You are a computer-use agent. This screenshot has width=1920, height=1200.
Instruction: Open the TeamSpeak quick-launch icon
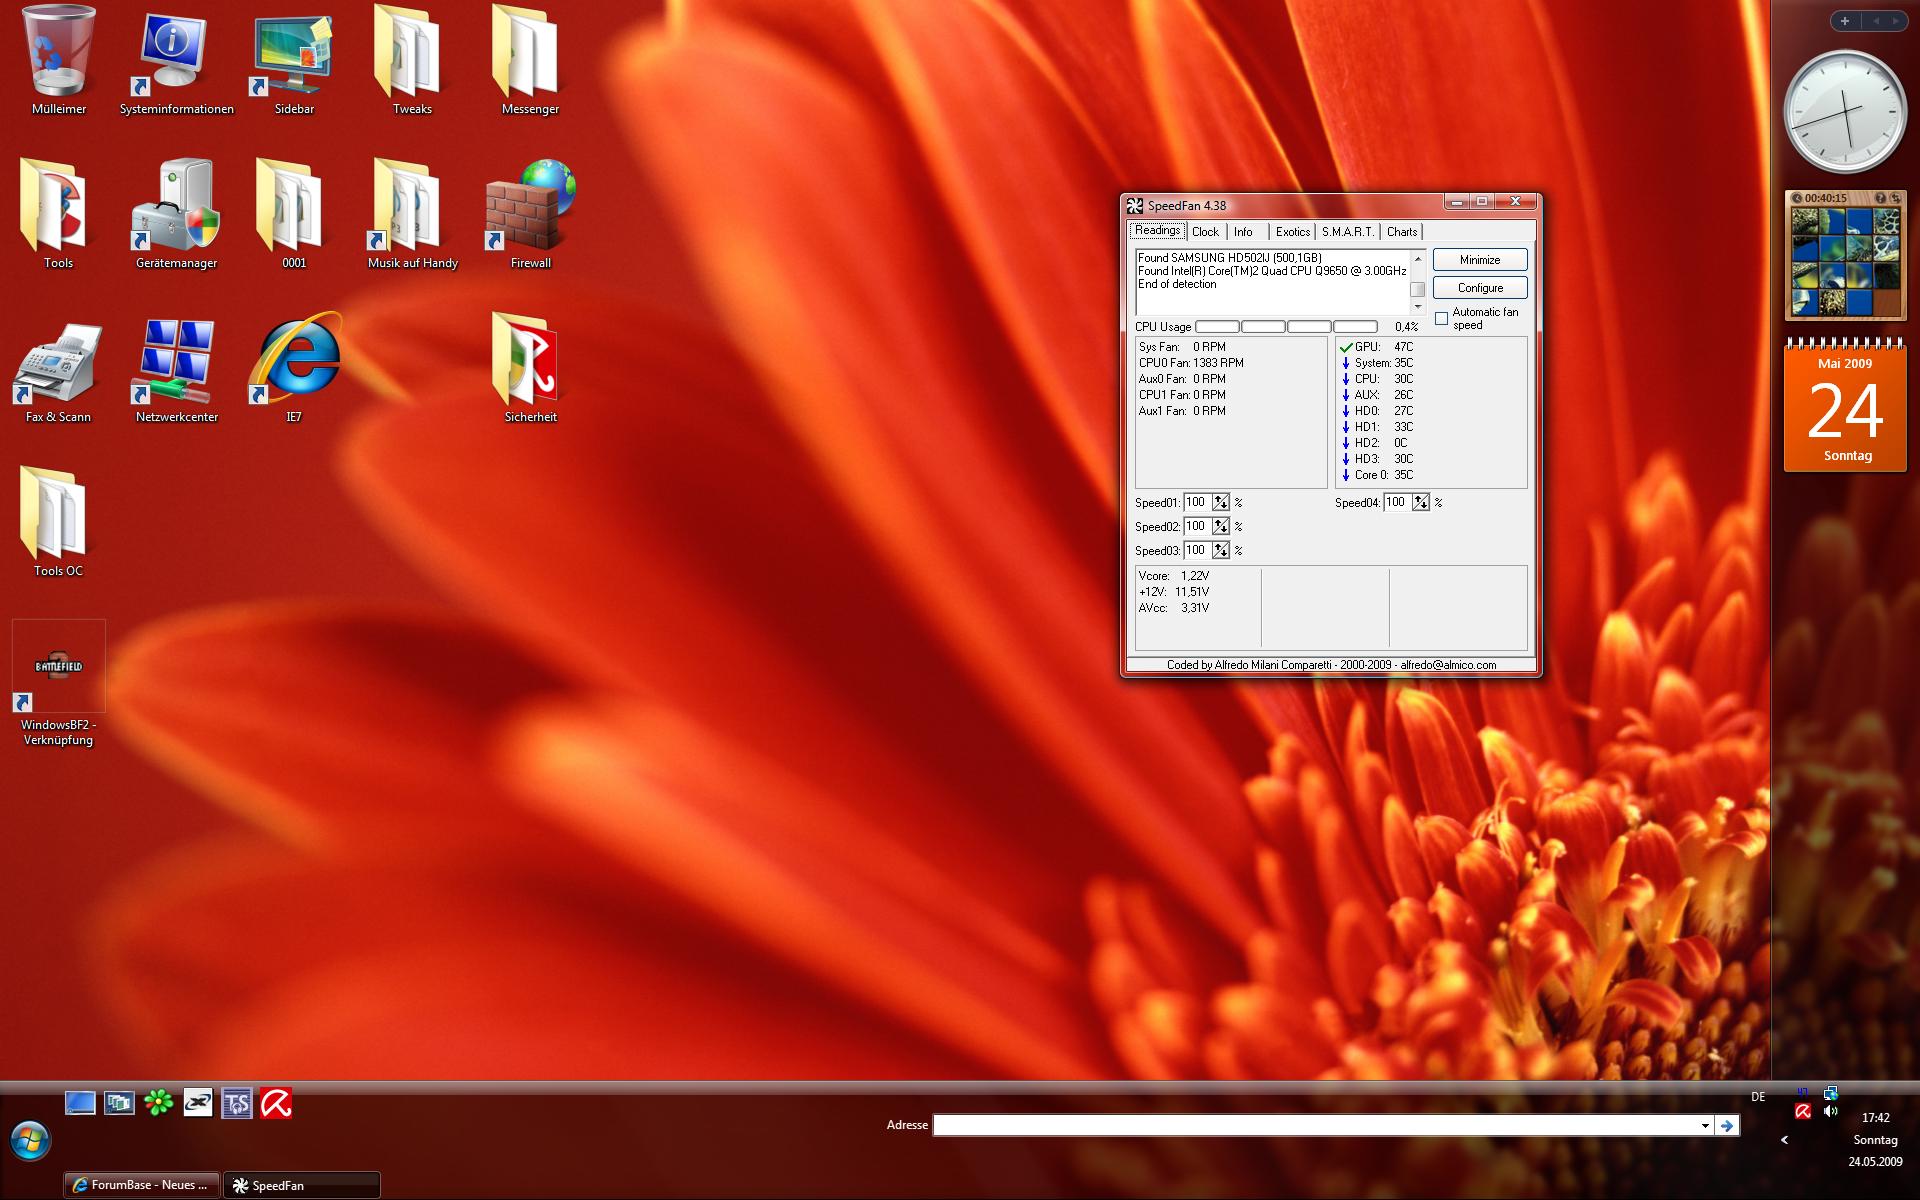[x=237, y=1103]
